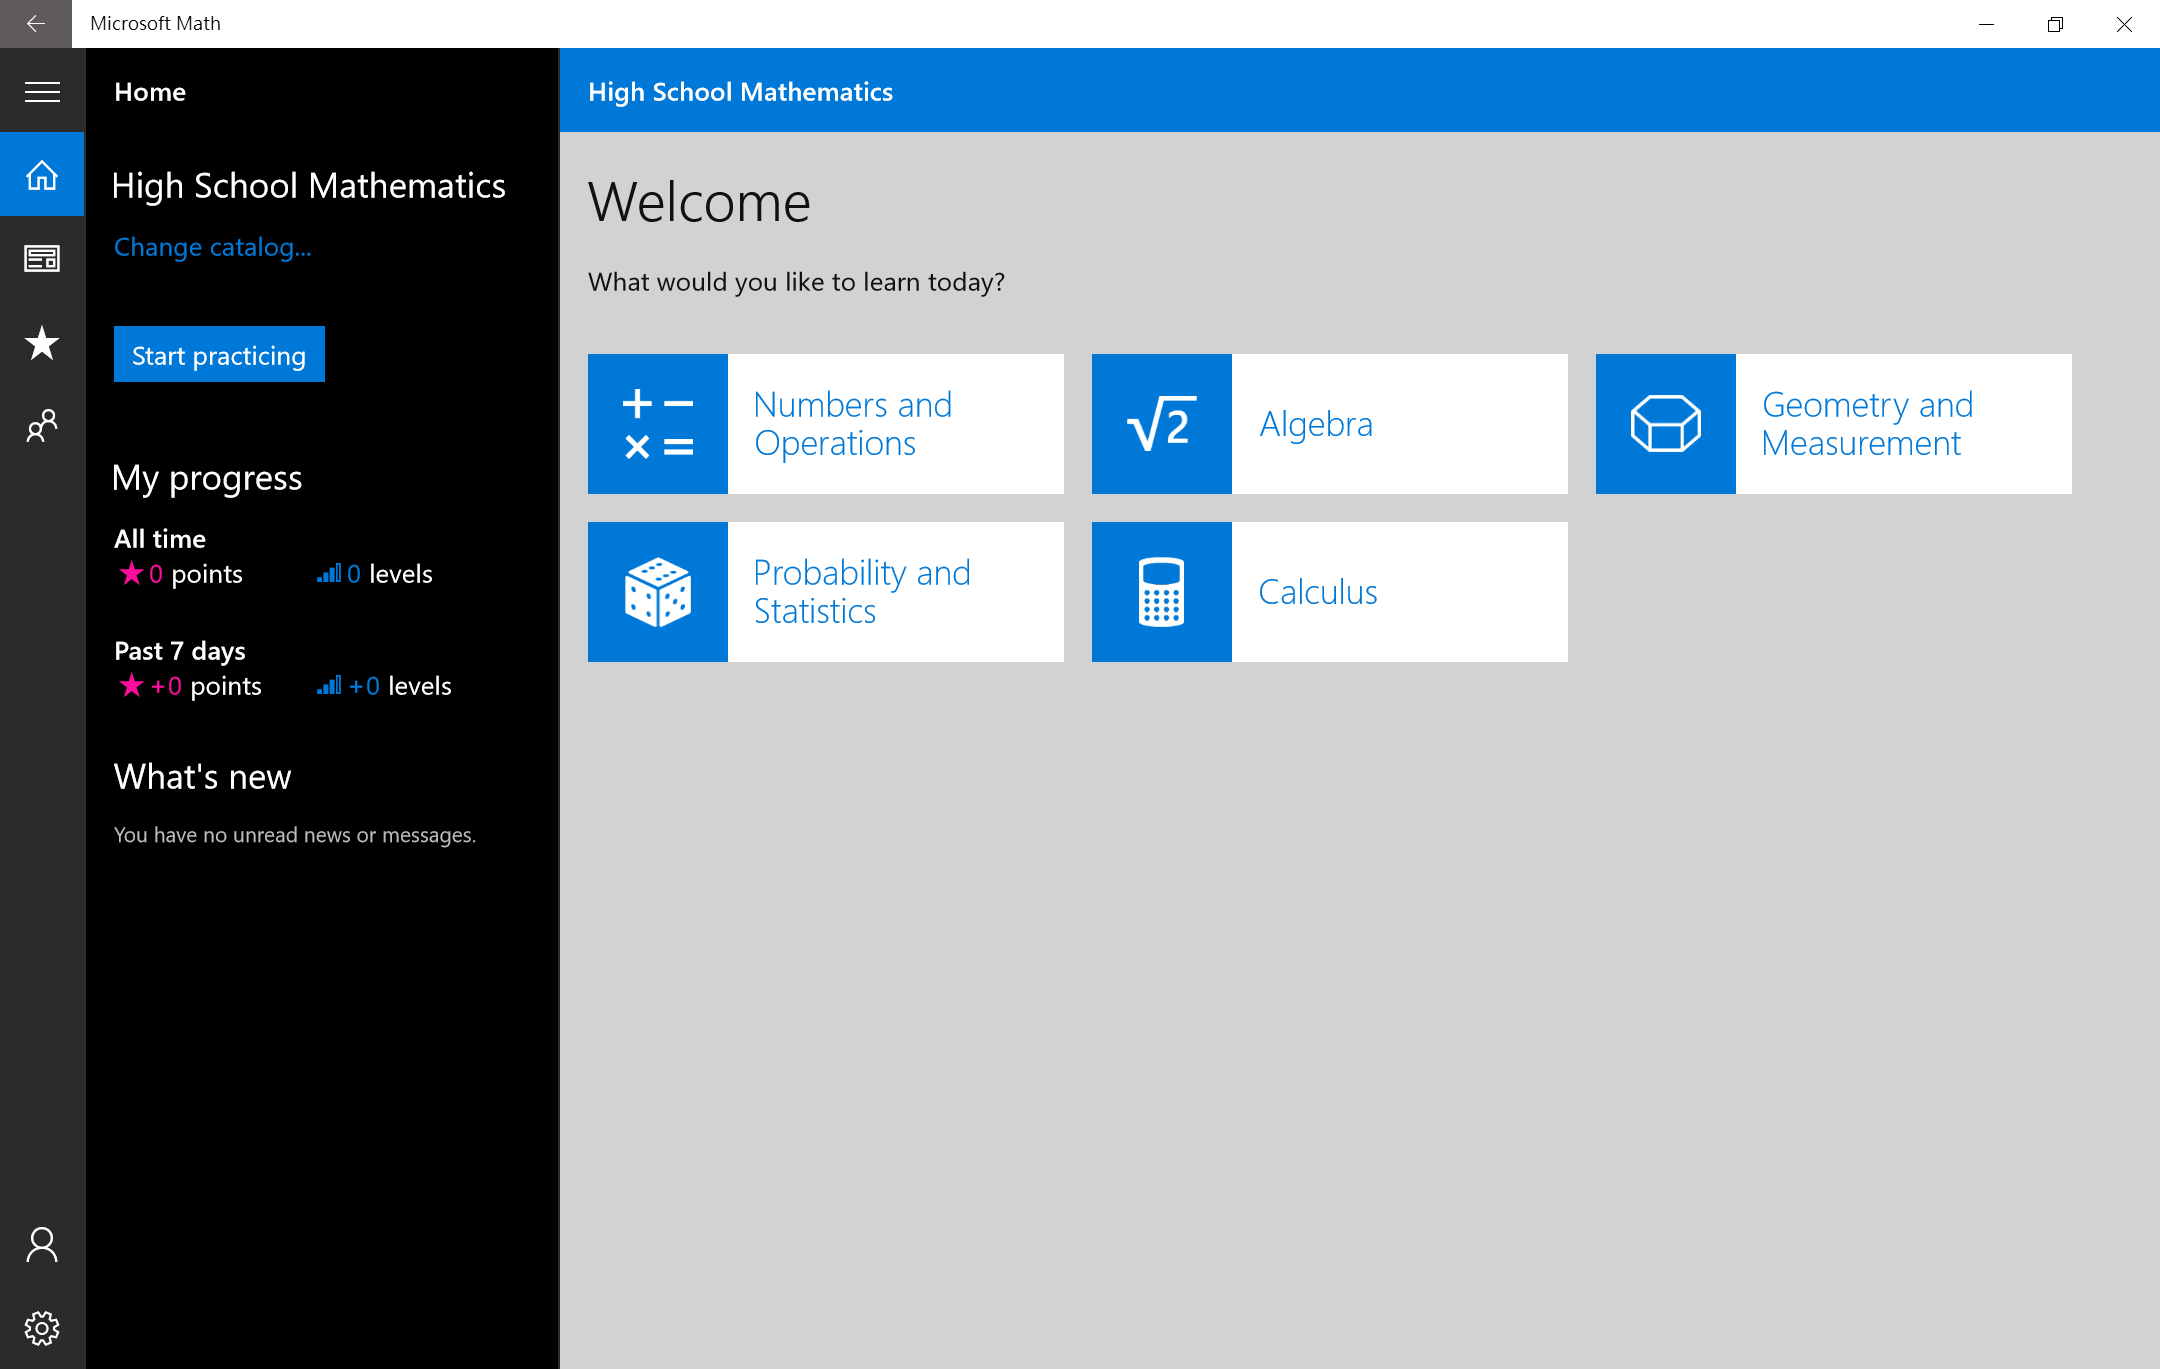Open Probability and Statistics topic

pos(862,592)
